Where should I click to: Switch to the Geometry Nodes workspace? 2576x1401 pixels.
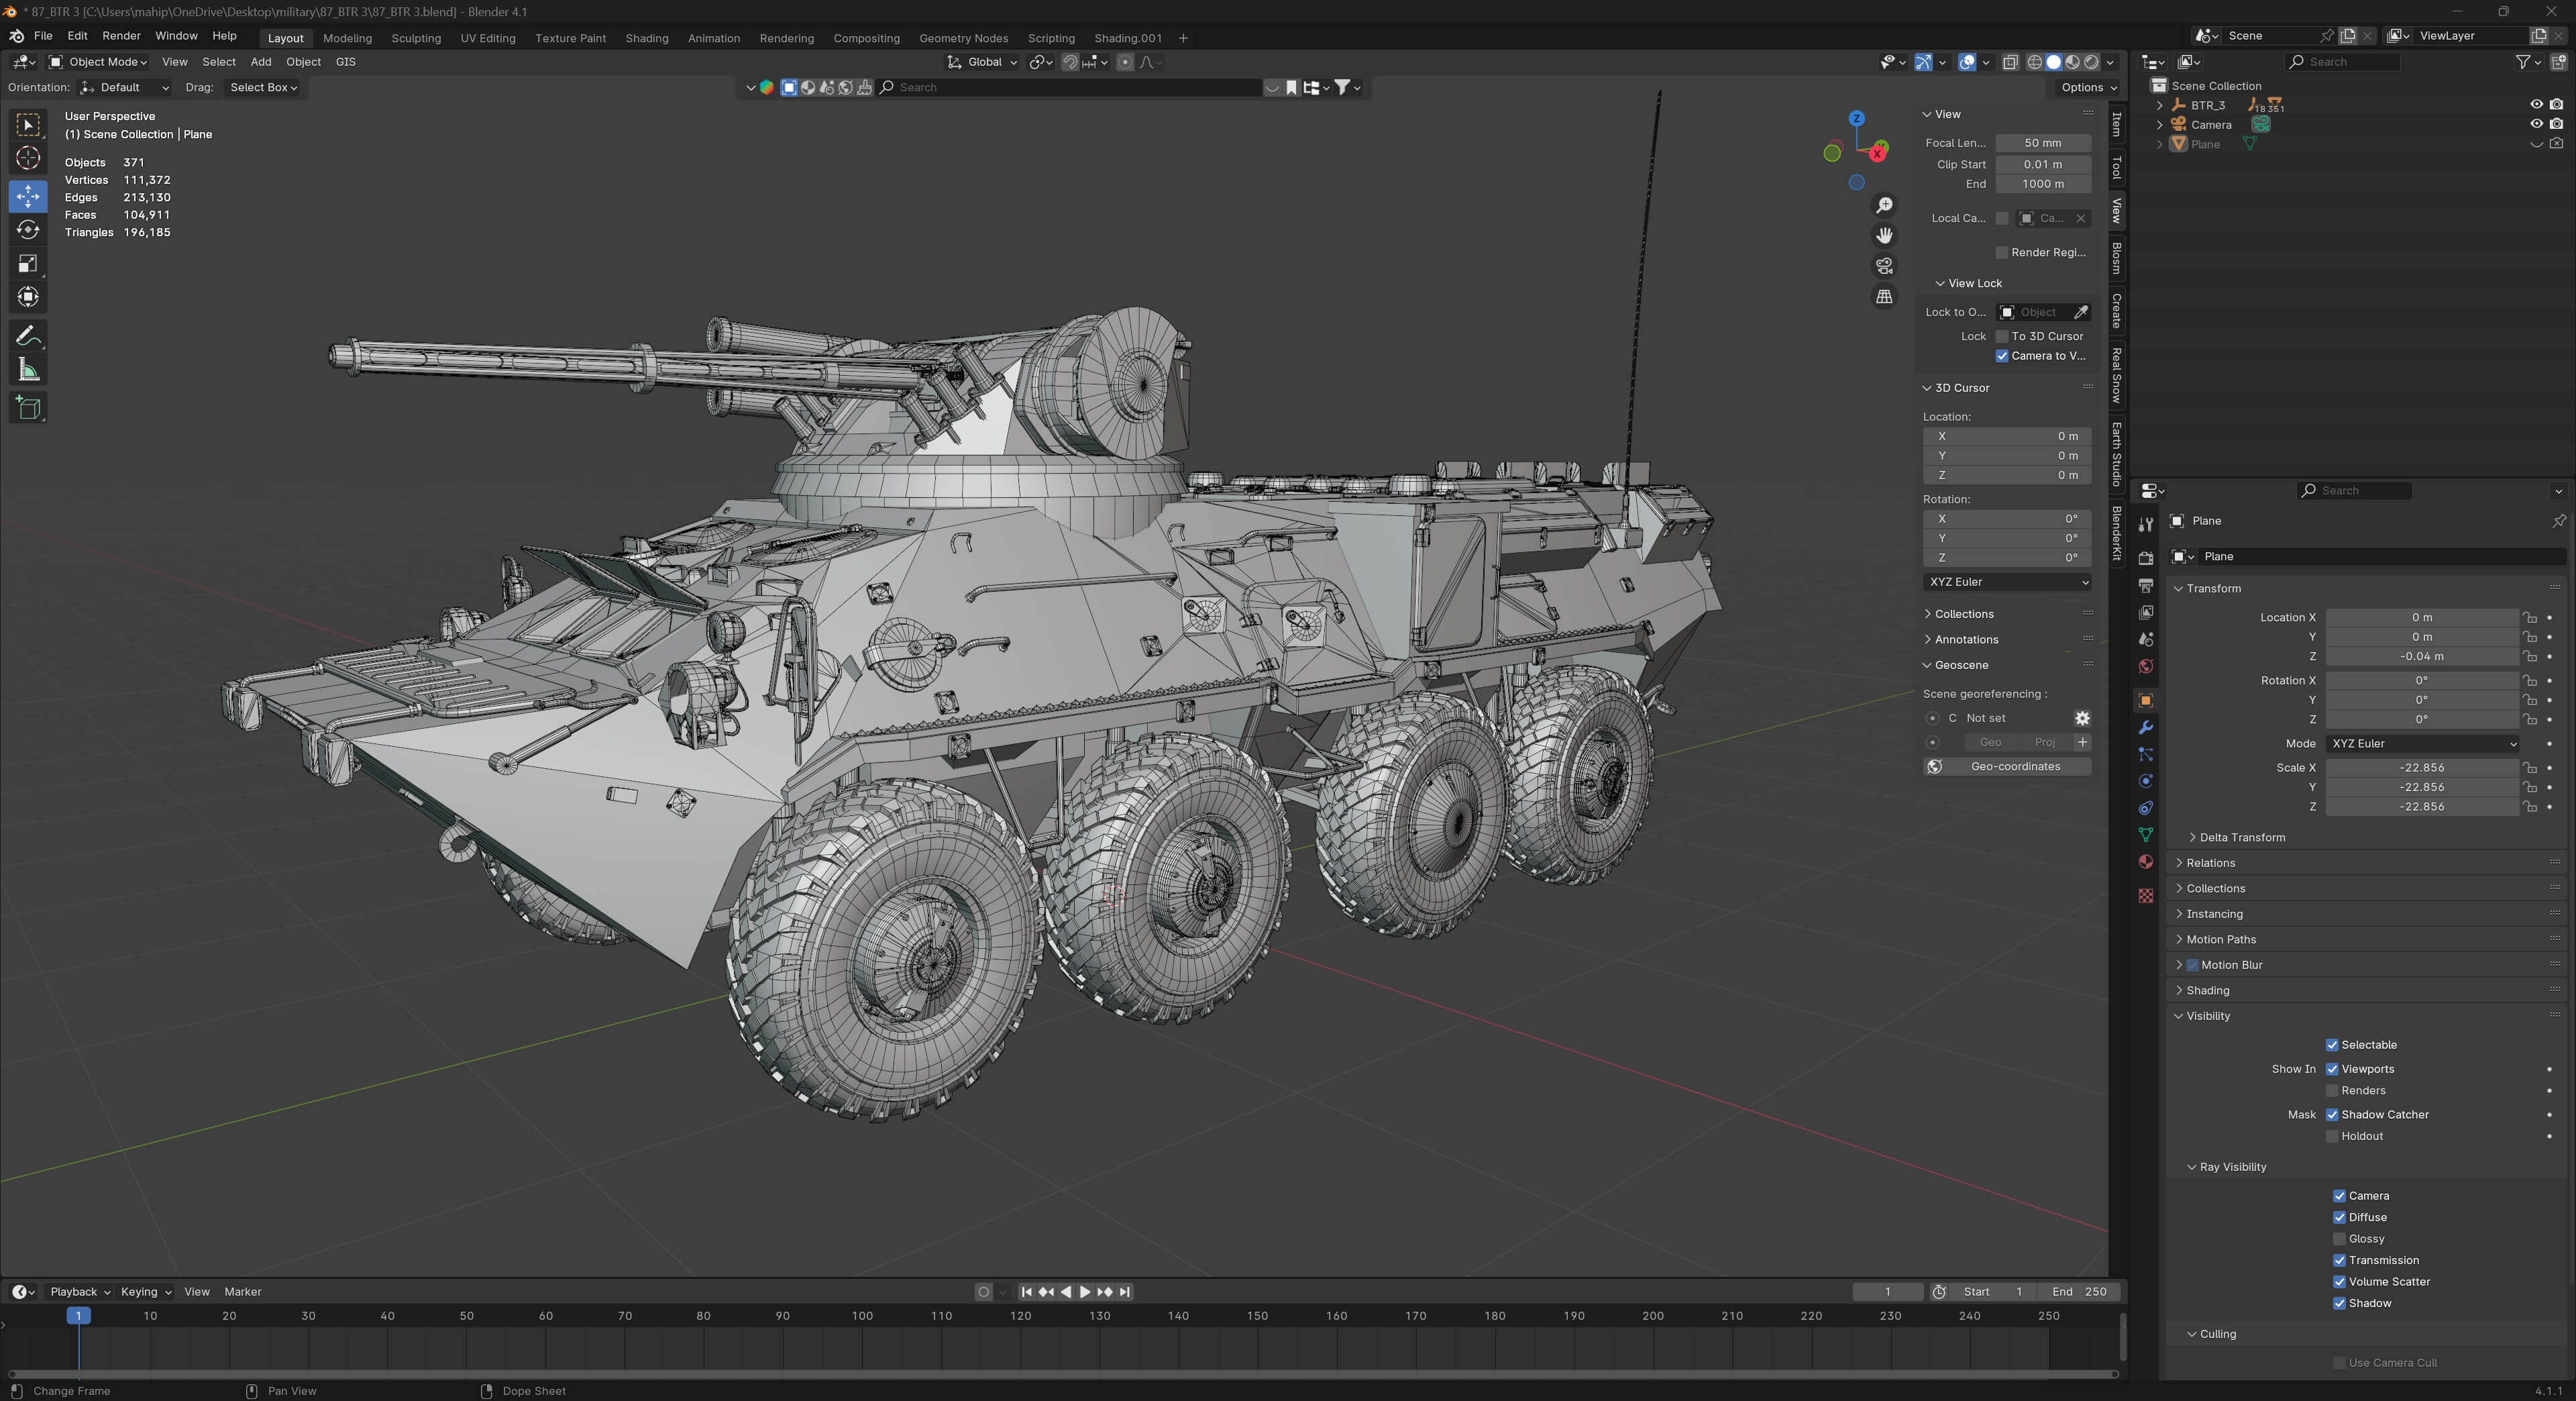[963, 38]
